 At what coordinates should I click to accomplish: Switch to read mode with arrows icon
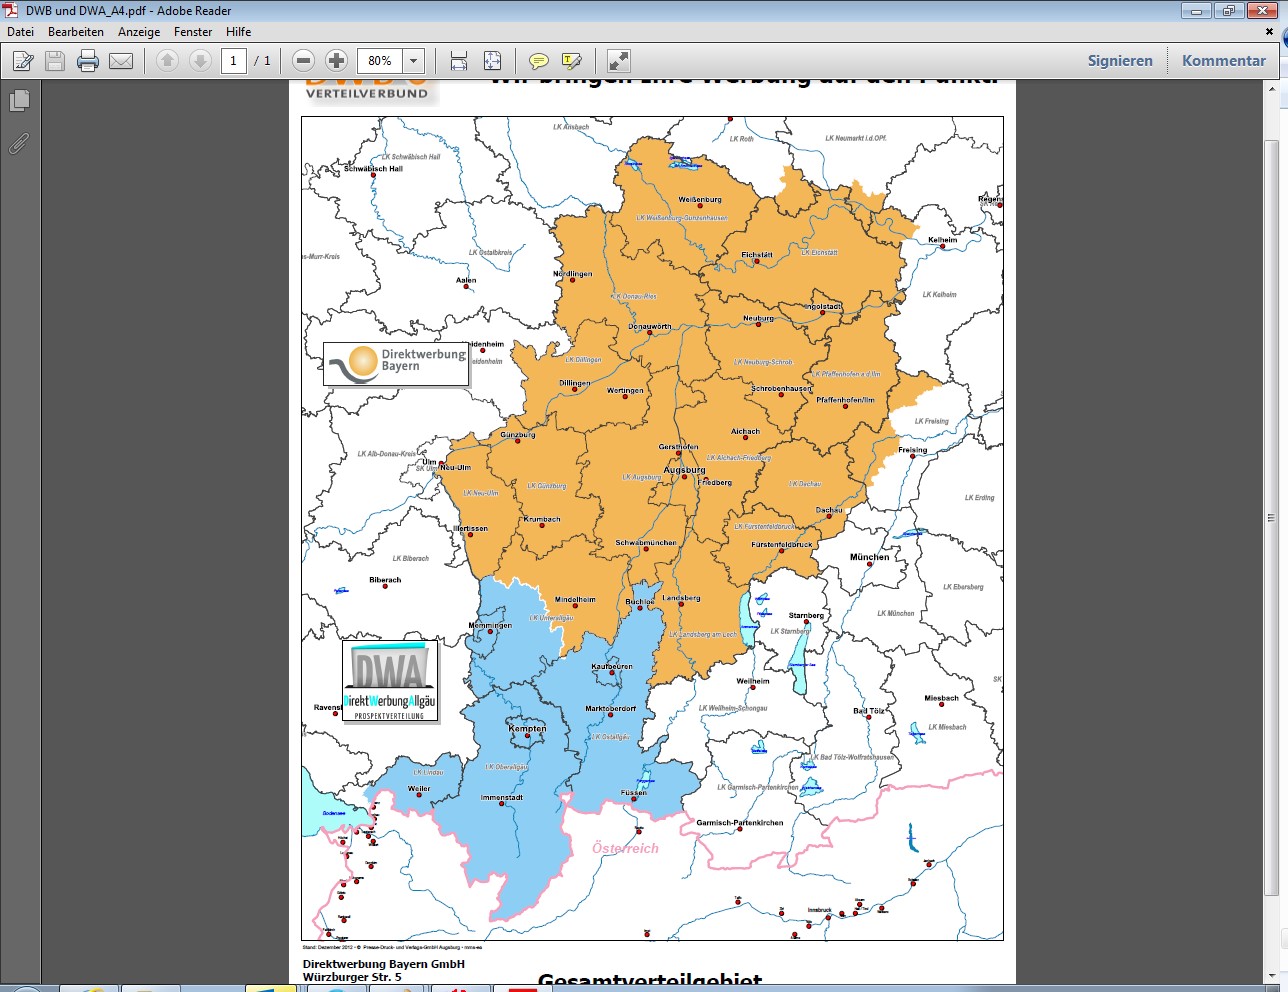pos(619,61)
